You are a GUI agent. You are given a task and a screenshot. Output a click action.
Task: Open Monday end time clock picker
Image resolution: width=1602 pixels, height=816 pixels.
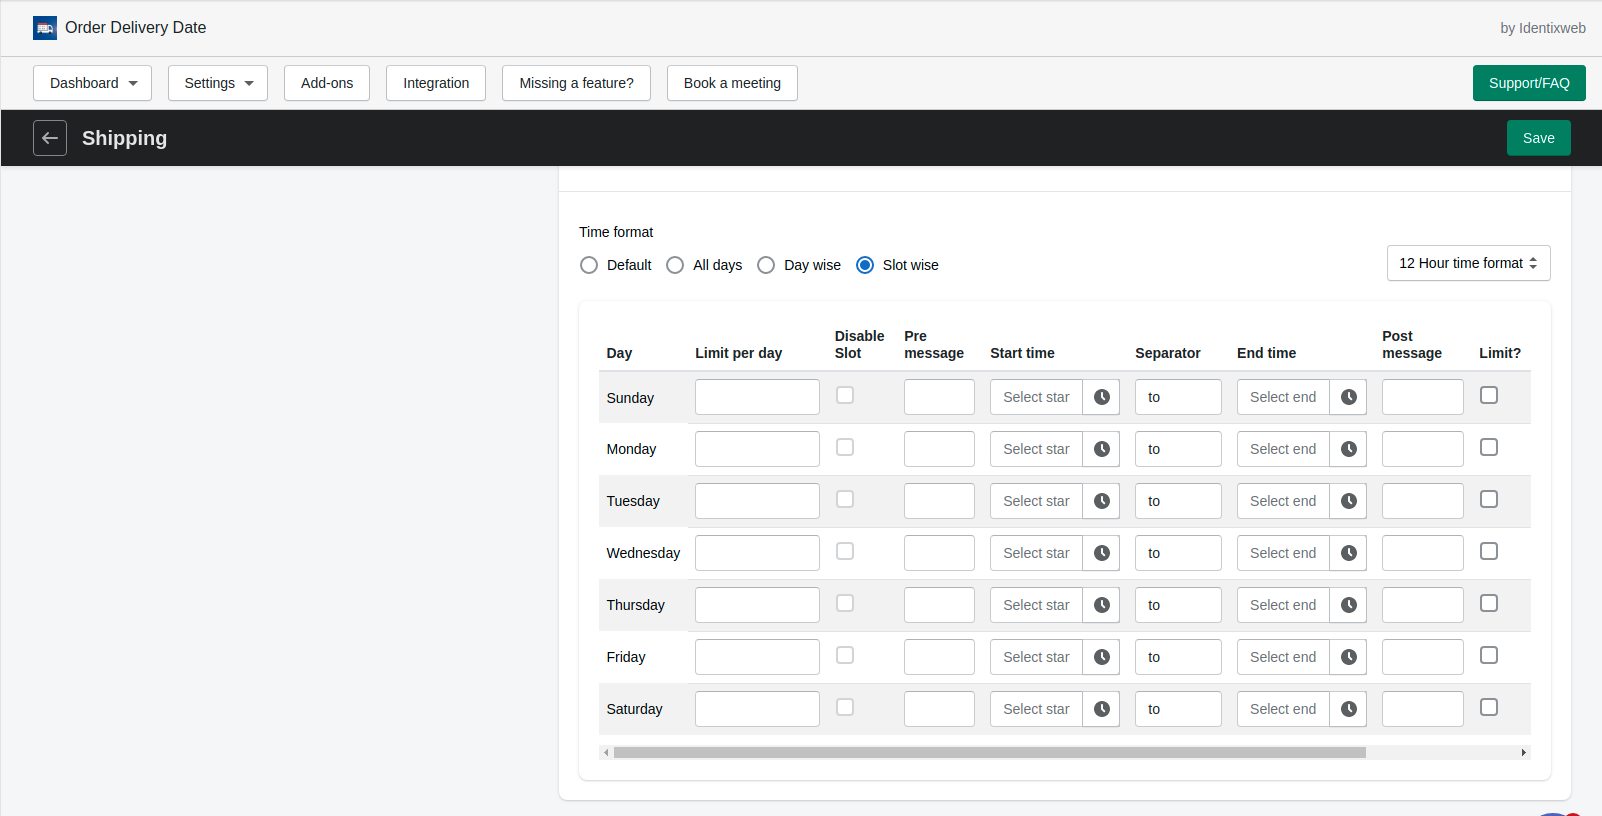[x=1348, y=449]
